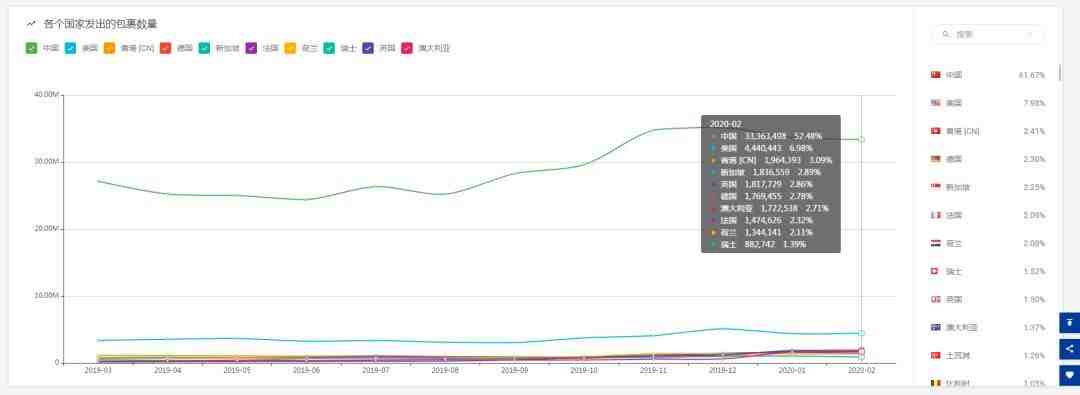Click the scroll-to-top floating button
1080x395 pixels.
1070,323
